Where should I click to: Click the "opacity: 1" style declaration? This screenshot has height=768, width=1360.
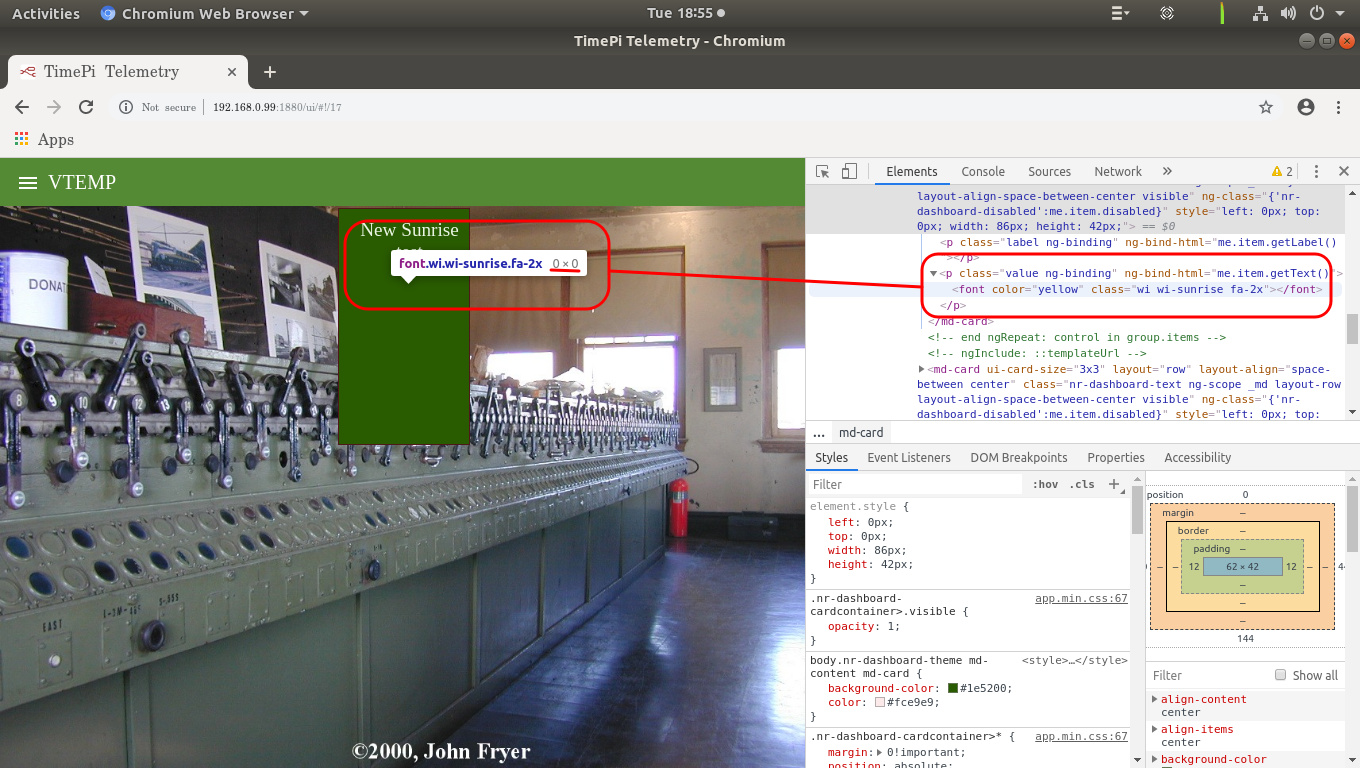[x=865, y=626]
